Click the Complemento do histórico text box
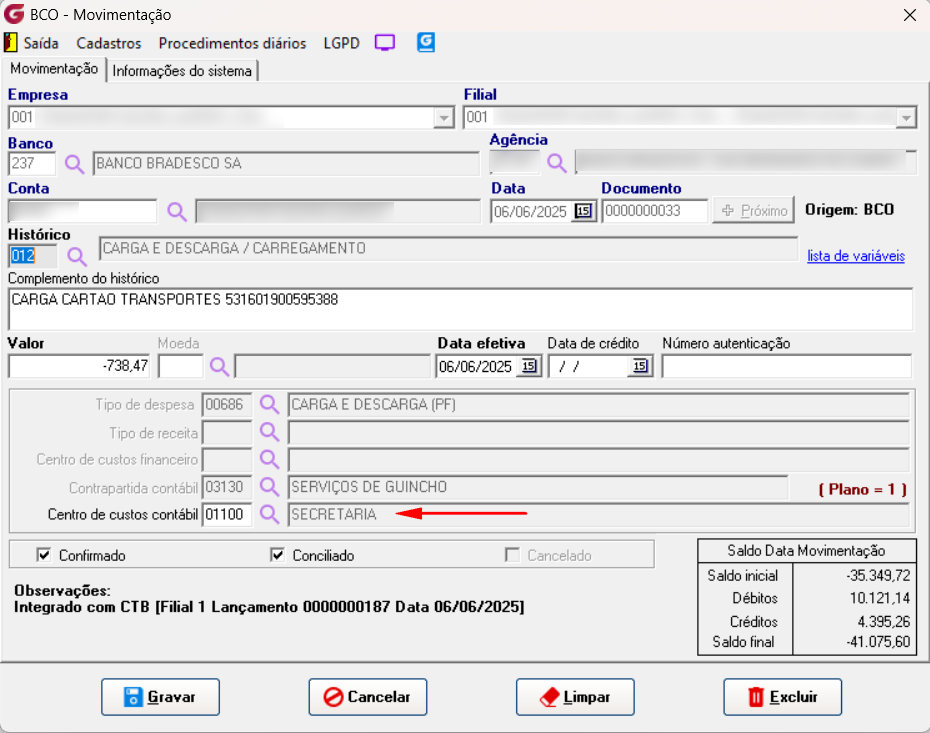 coord(460,309)
